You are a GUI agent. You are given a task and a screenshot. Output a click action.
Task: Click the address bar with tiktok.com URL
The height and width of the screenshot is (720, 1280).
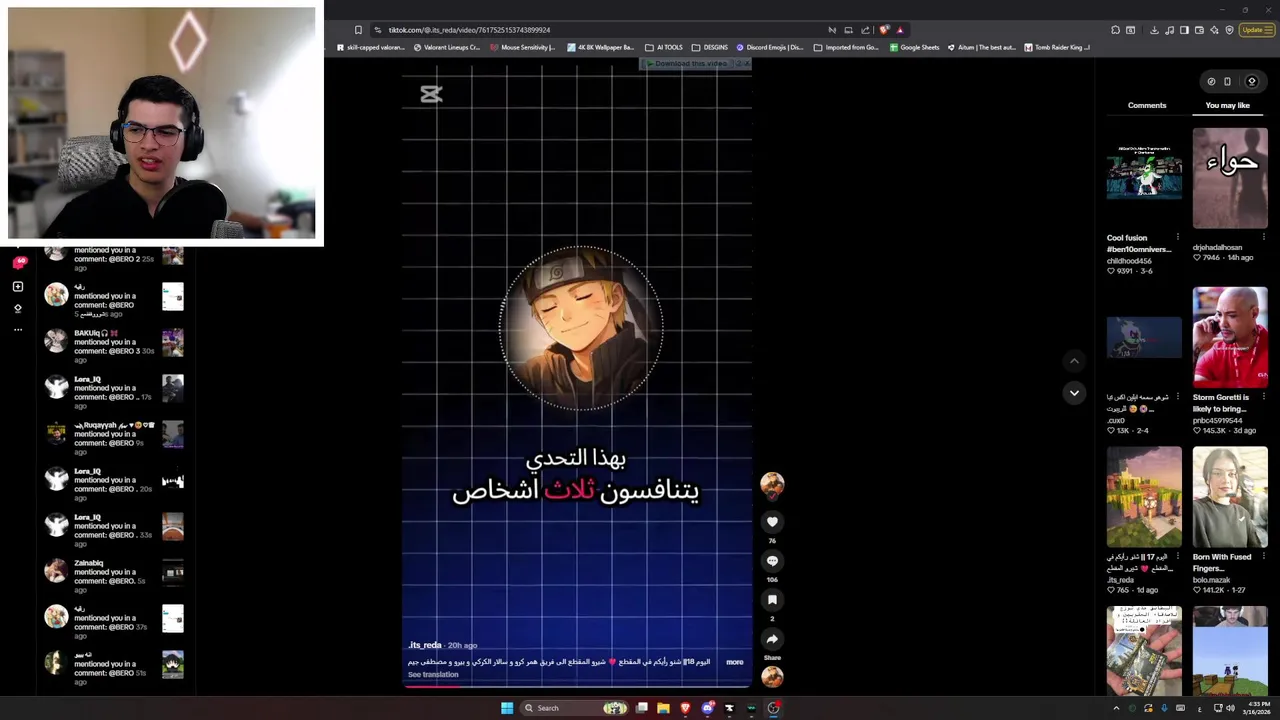point(600,30)
